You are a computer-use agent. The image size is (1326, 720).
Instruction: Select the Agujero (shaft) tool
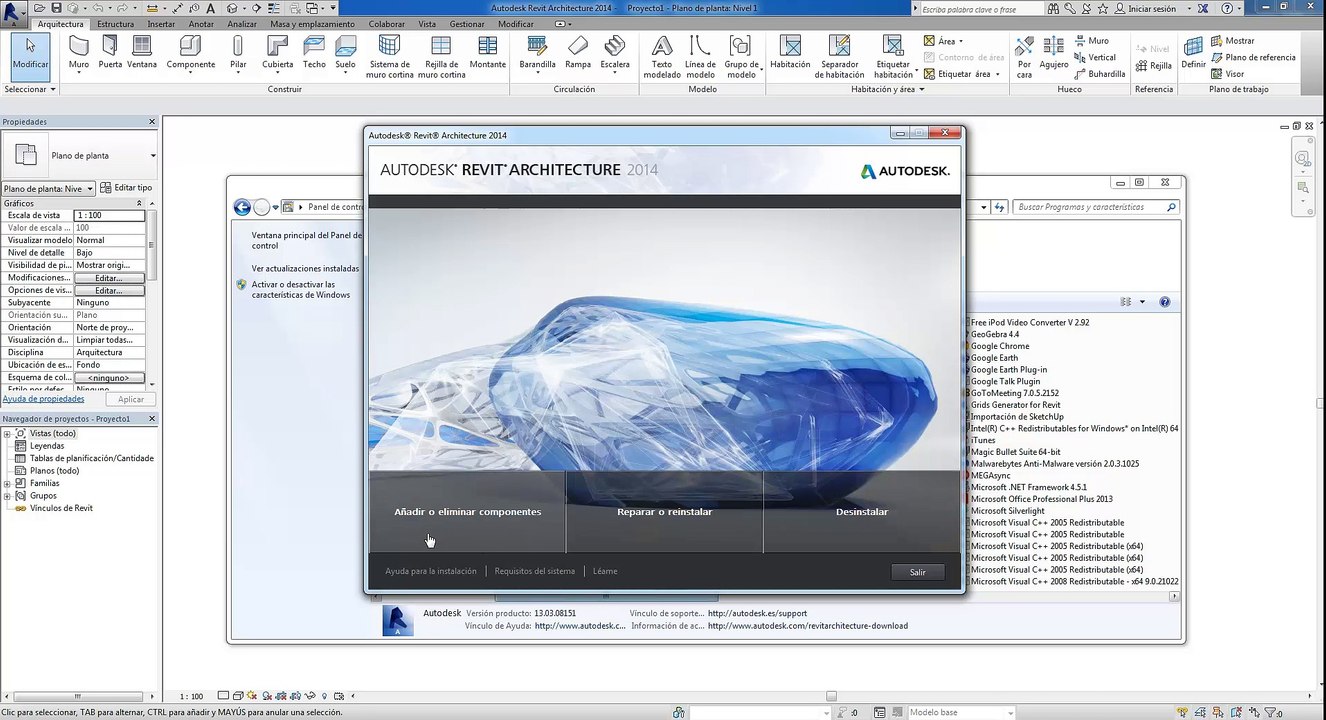tap(1054, 54)
